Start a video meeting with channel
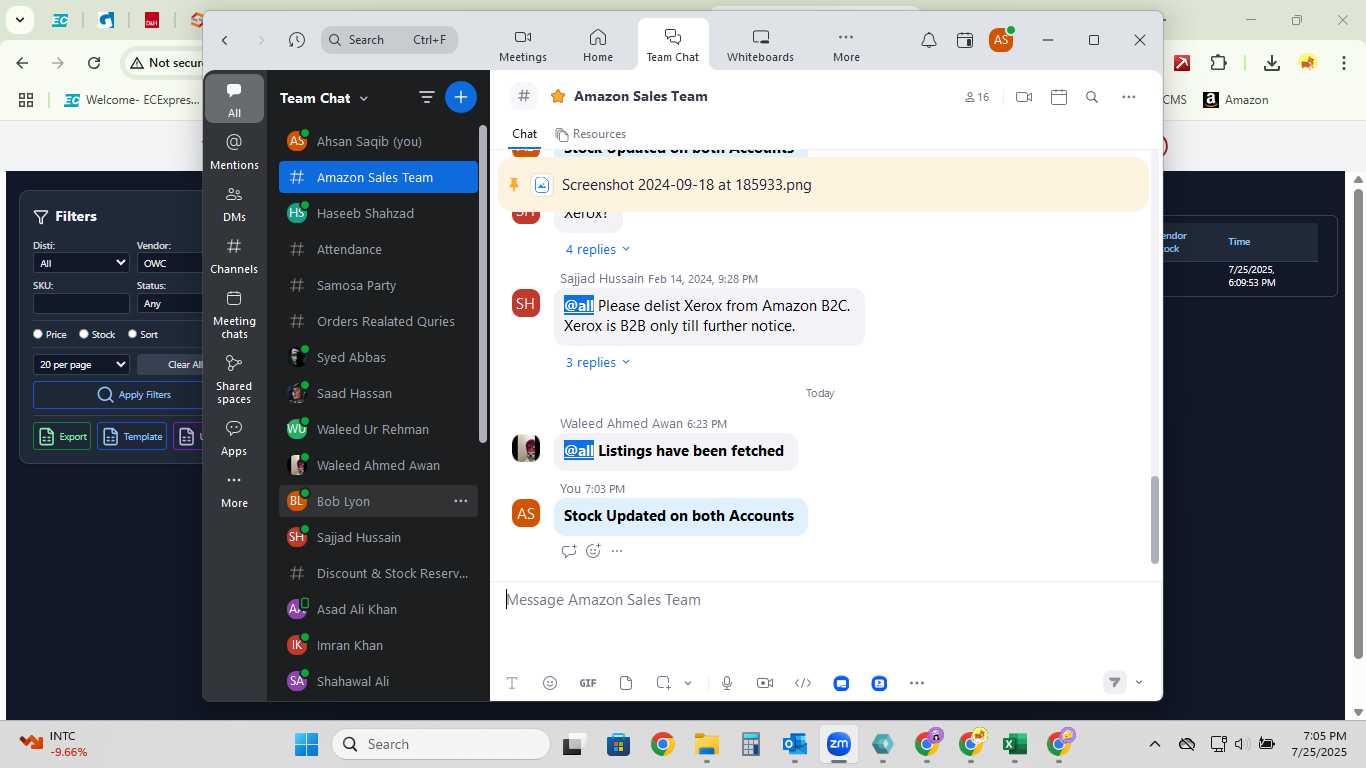The image size is (1366, 768). [x=1024, y=97]
